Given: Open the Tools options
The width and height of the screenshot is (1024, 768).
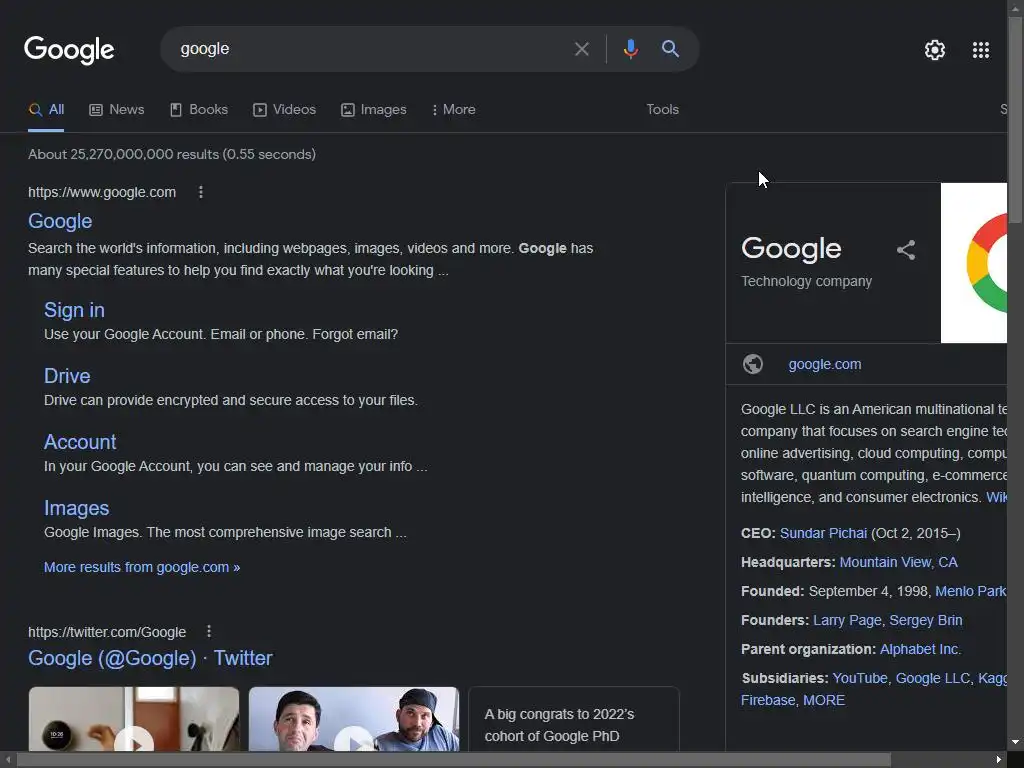Looking at the screenshot, I should point(662,110).
